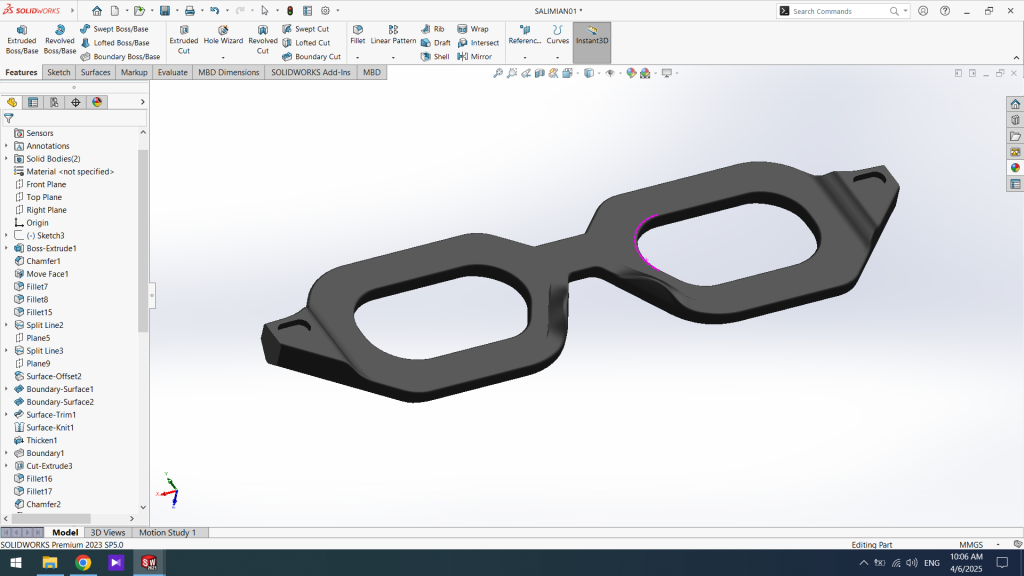Start a Revolved Cut
Screen dimensions: 1024x576
point(263,40)
